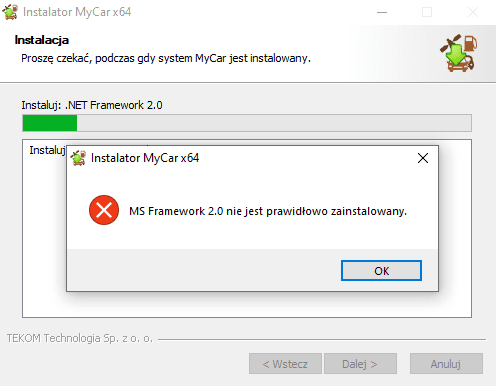
Task: Click the OK button in error dialog
Action: [x=381, y=271]
